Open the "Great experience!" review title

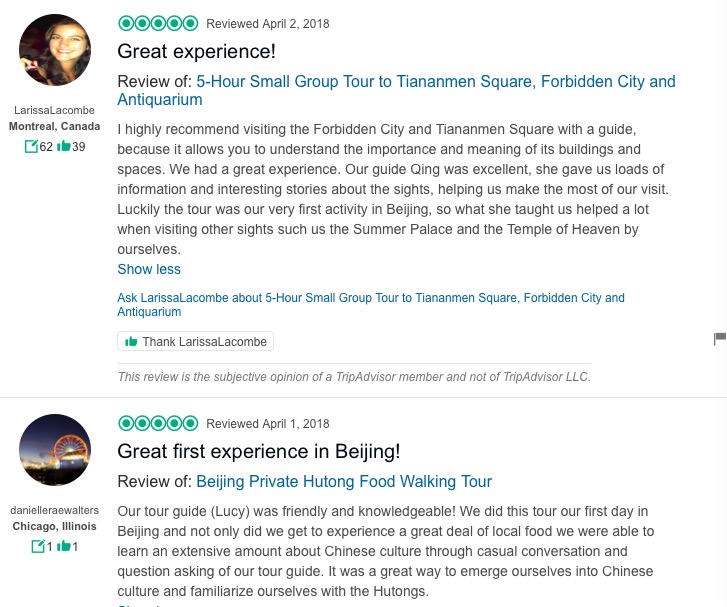pos(196,51)
